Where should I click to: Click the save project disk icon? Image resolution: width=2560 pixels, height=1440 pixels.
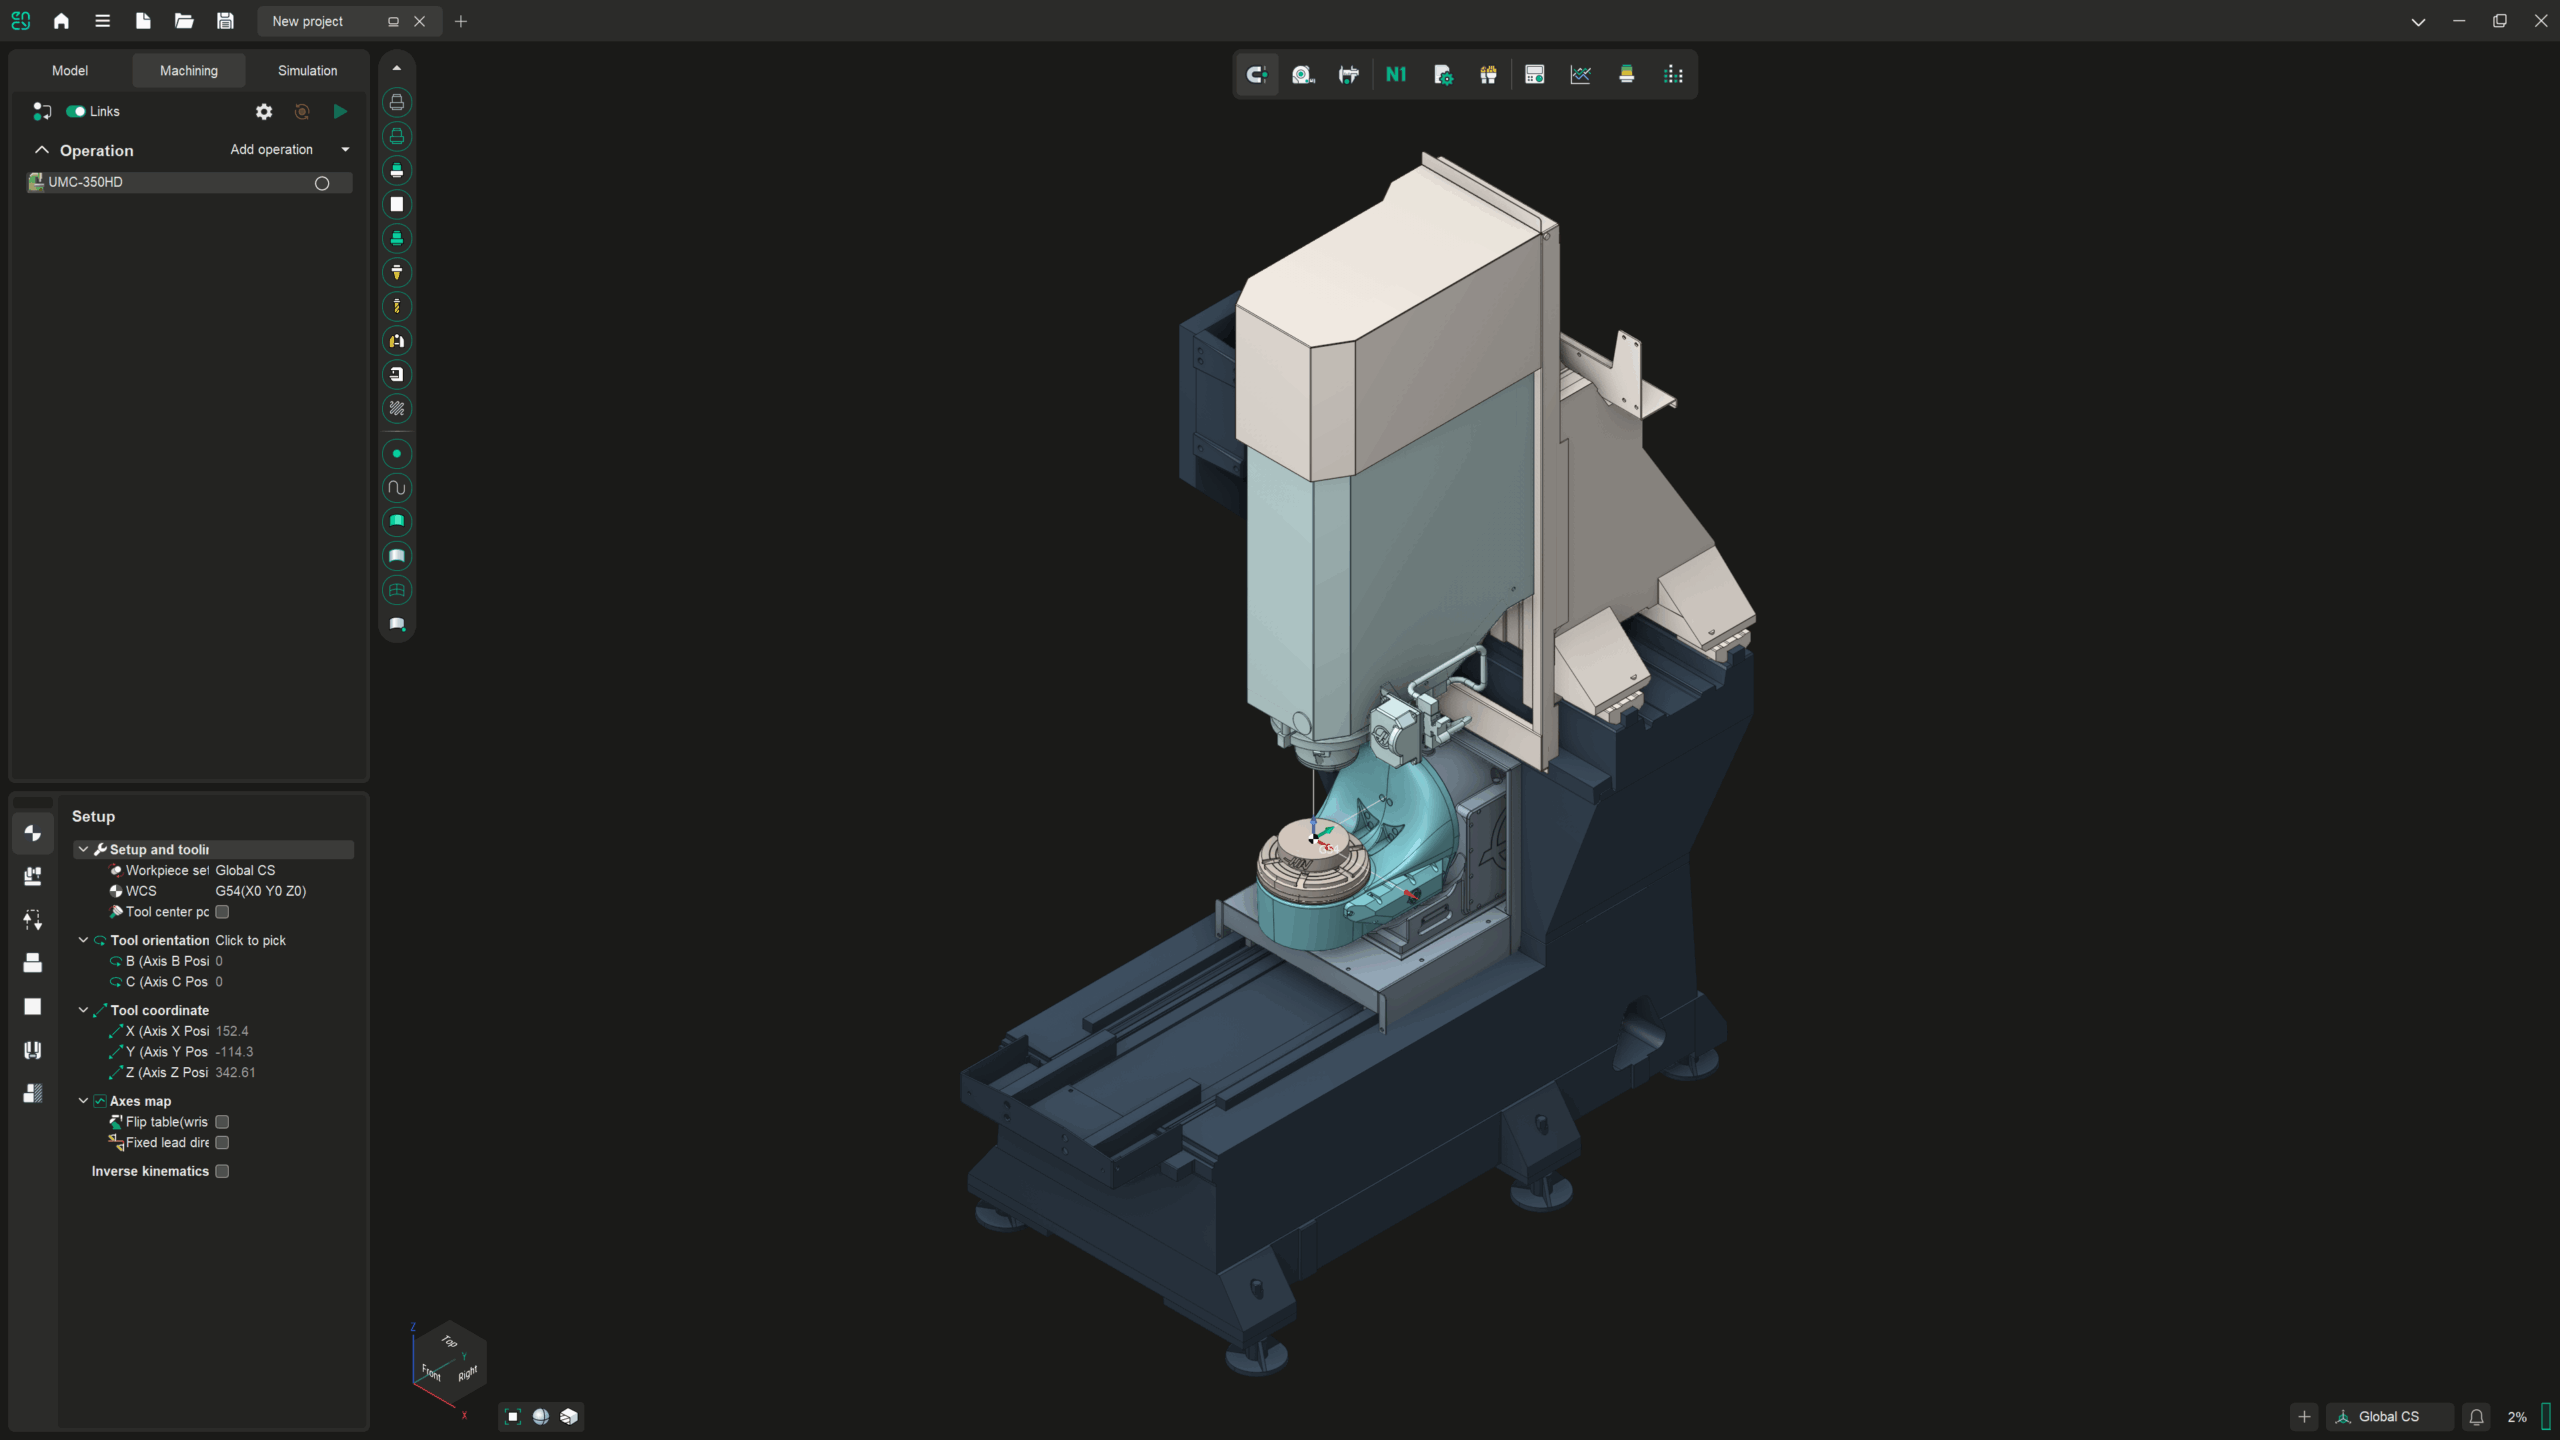(x=225, y=21)
